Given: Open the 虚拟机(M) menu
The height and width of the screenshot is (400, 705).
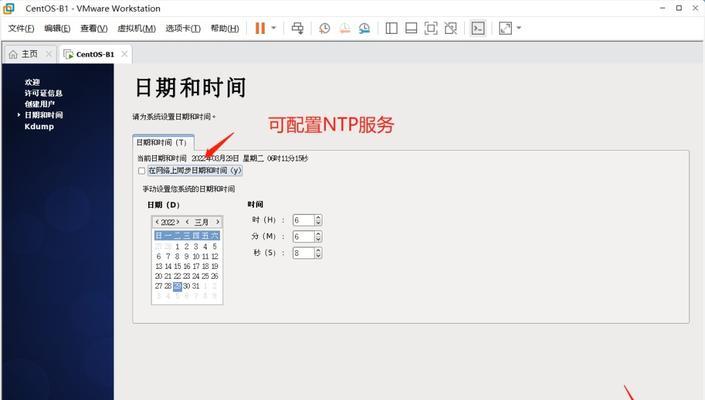Looking at the screenshot, I should click(x=137, y=28).
